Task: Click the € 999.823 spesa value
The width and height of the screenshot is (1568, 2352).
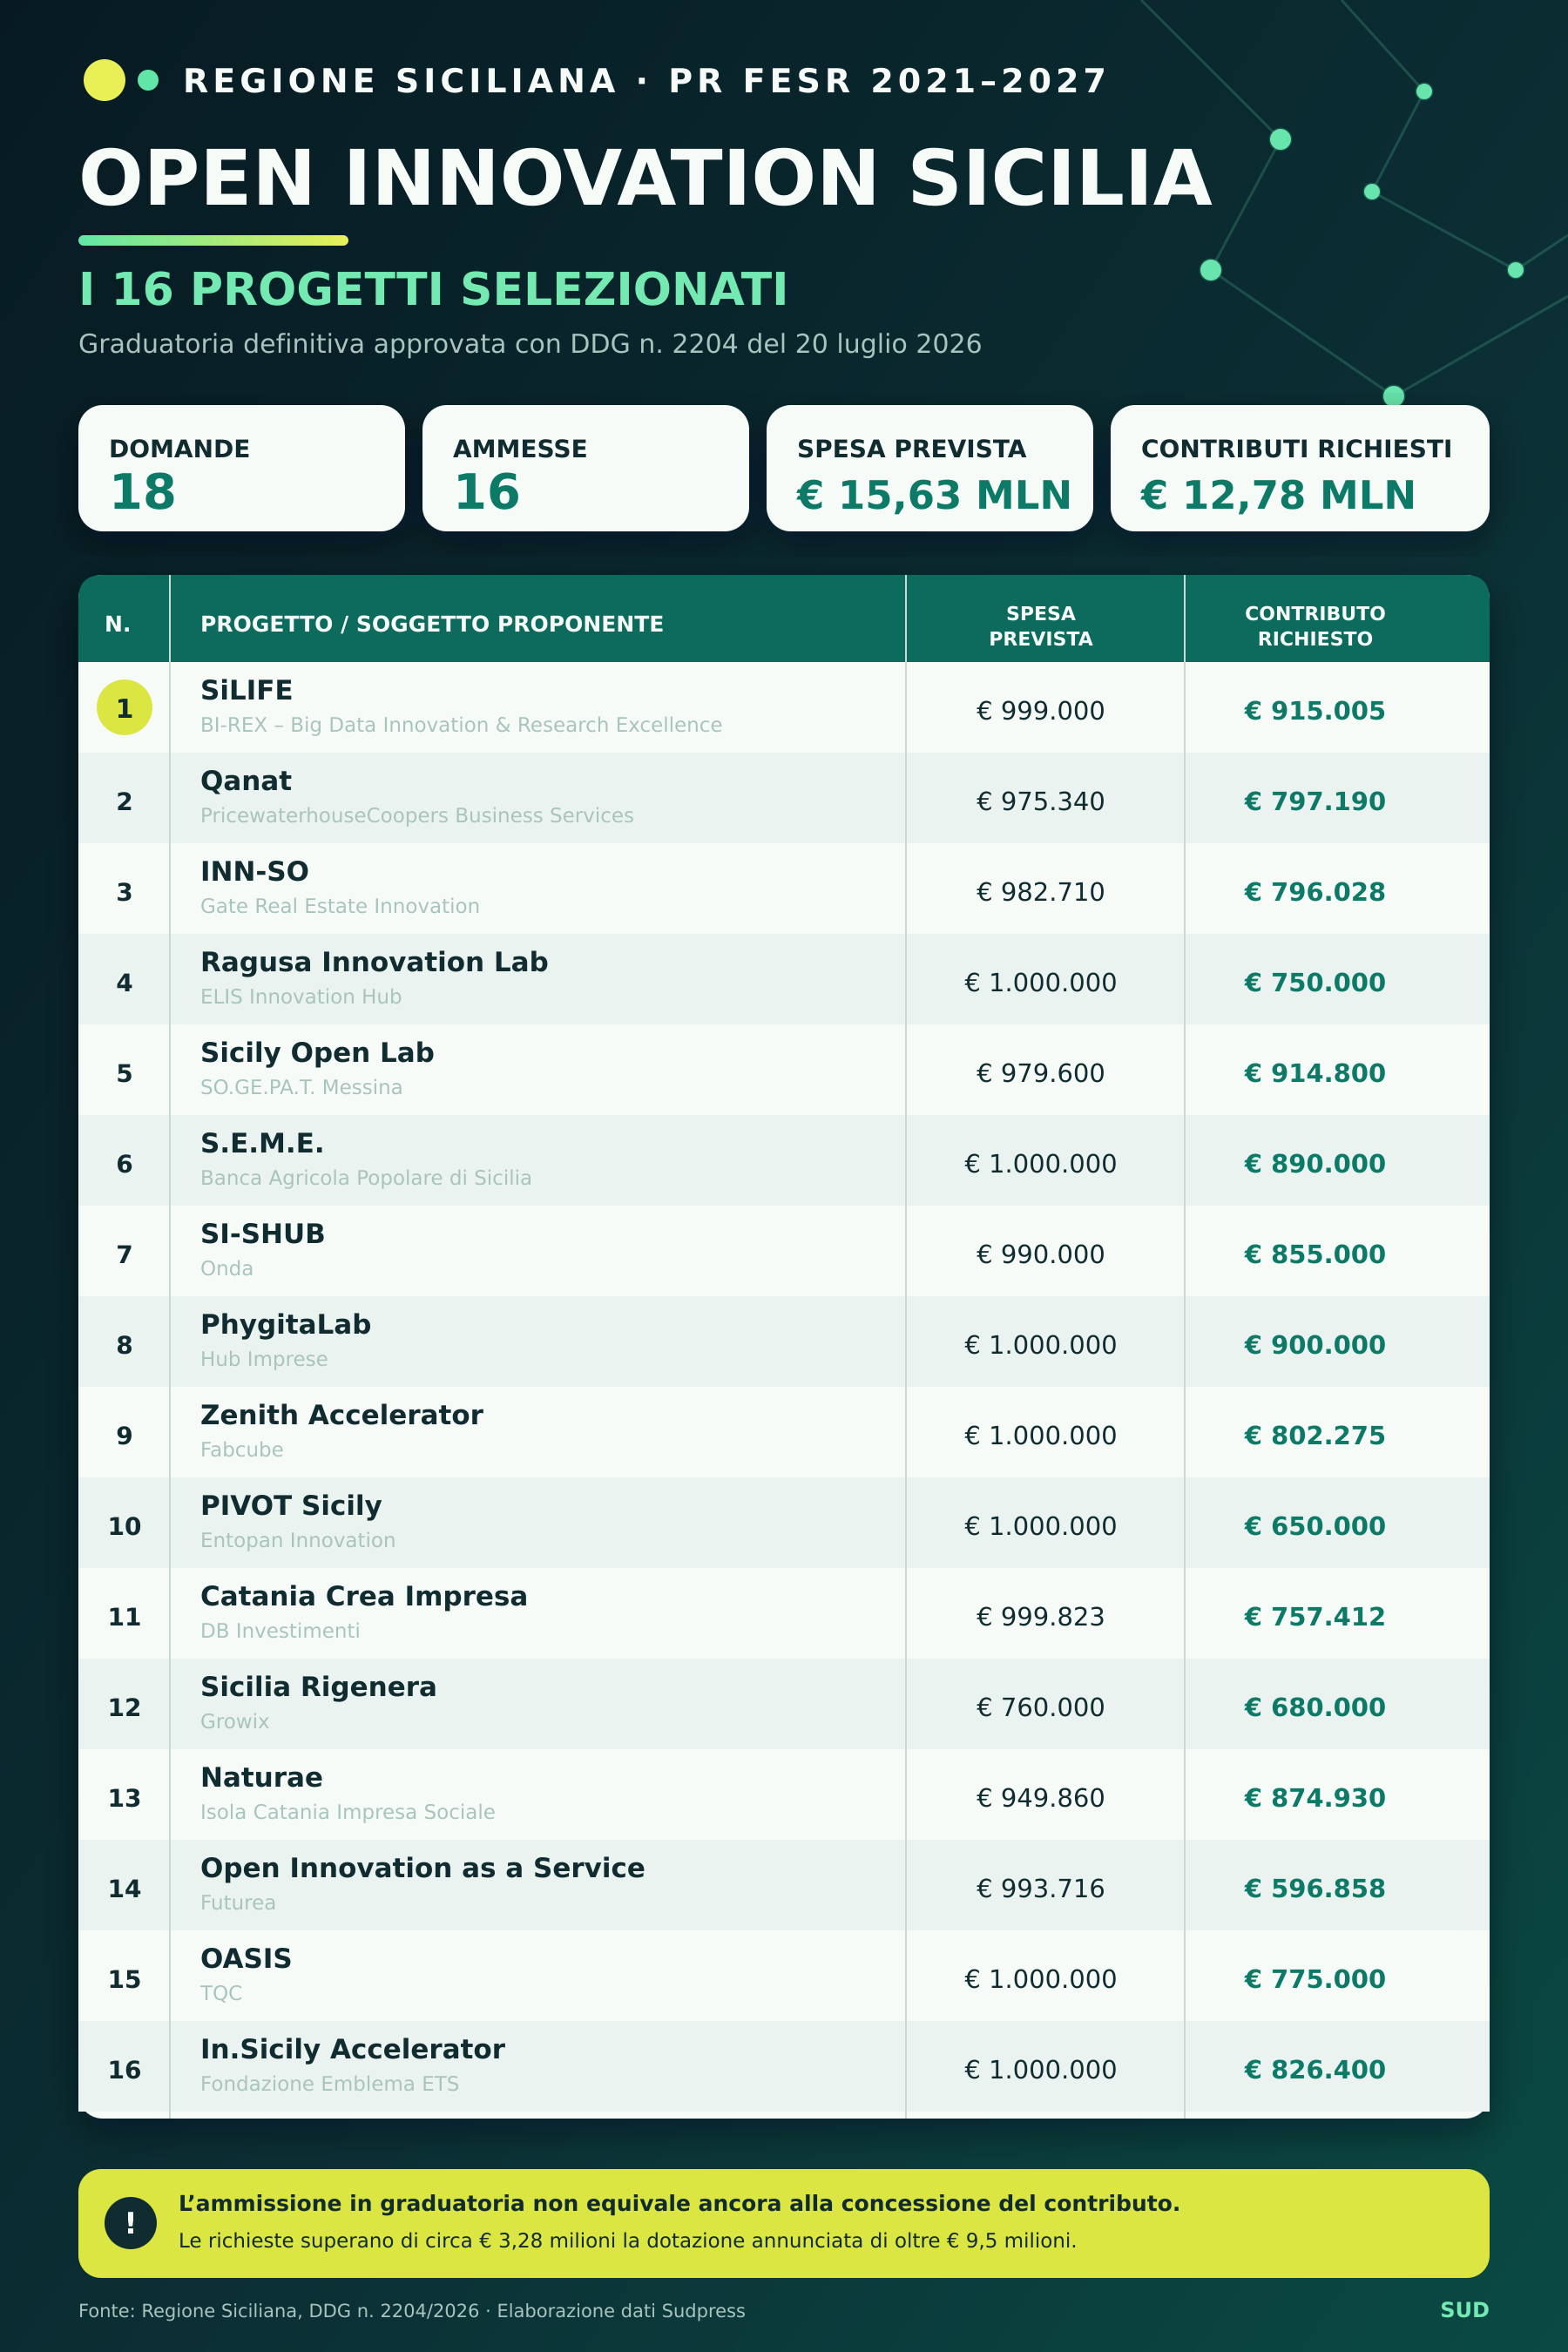Action: coord(1041,1617)
